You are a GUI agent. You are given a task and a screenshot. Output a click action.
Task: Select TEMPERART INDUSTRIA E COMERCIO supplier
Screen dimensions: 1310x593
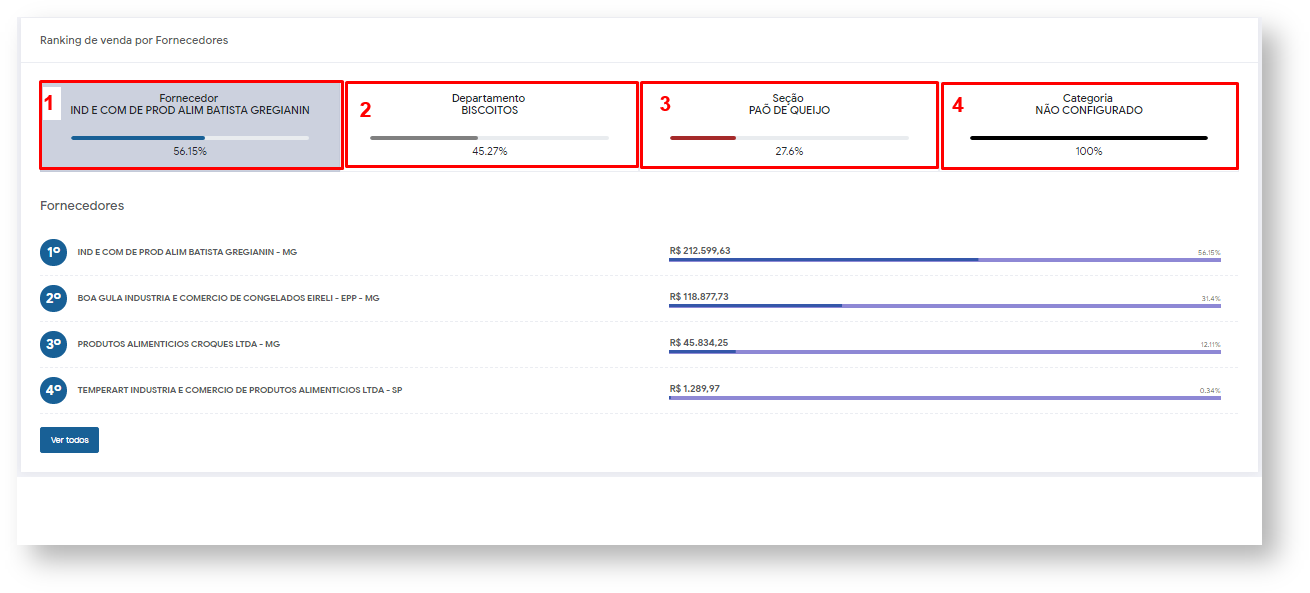pos(239,390)
